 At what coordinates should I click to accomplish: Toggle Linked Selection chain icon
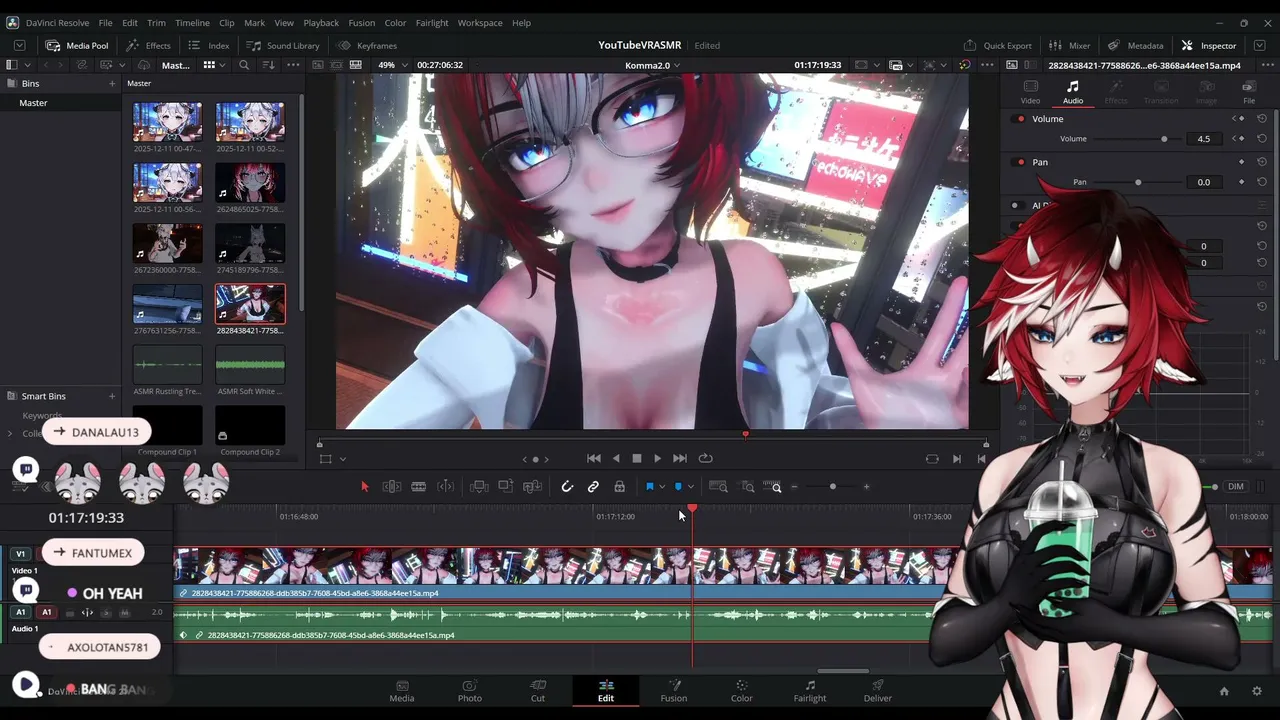pyautogui.click(x=593, y=487)
